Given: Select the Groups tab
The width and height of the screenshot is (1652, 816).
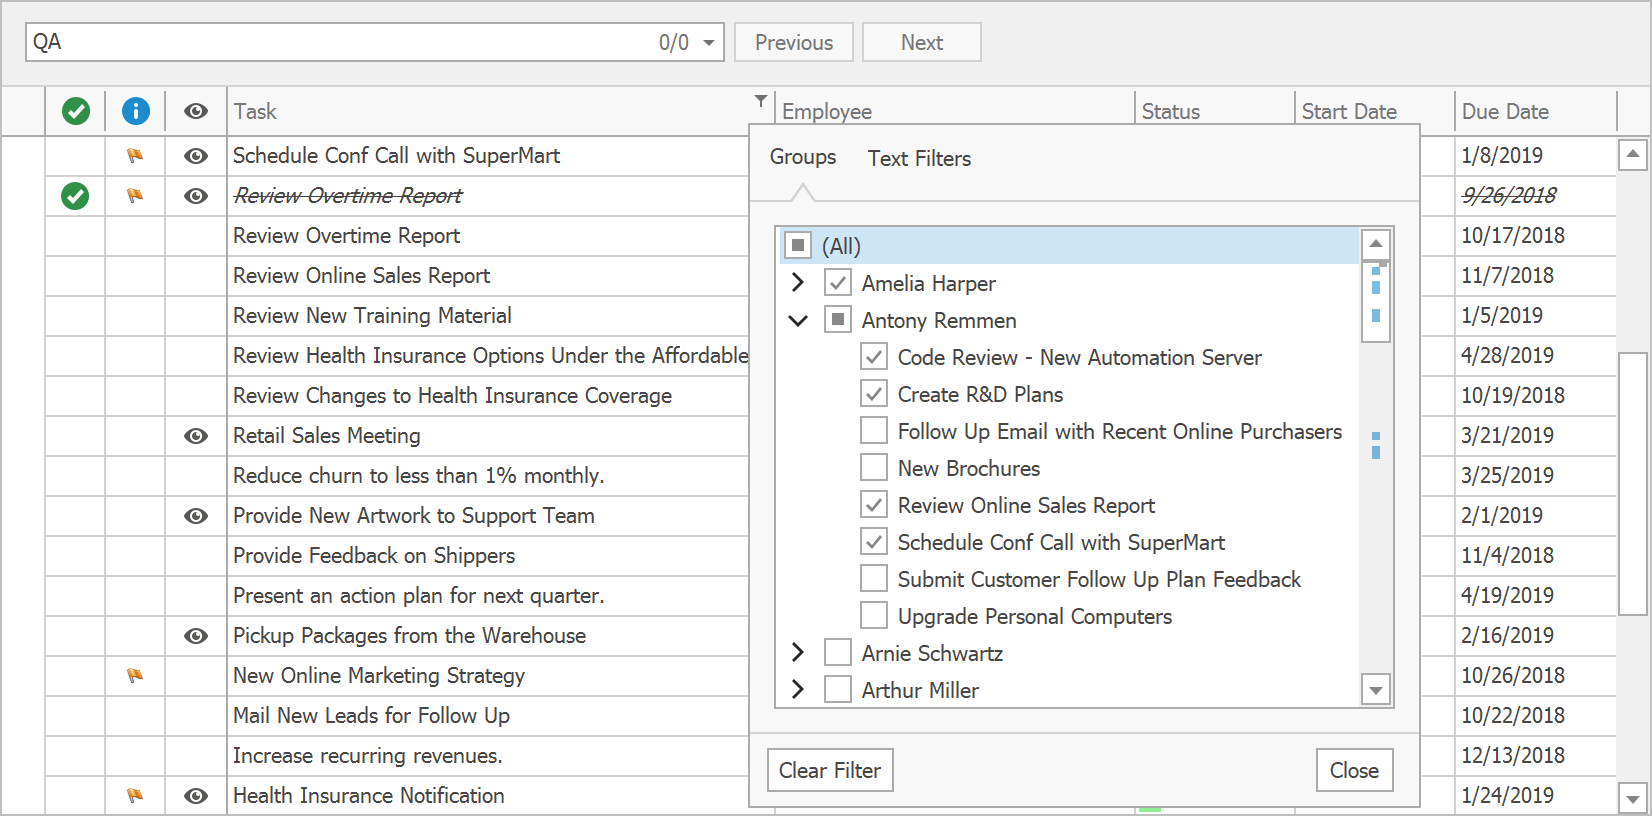Looking at the screenshot, I should click(802, 157).
